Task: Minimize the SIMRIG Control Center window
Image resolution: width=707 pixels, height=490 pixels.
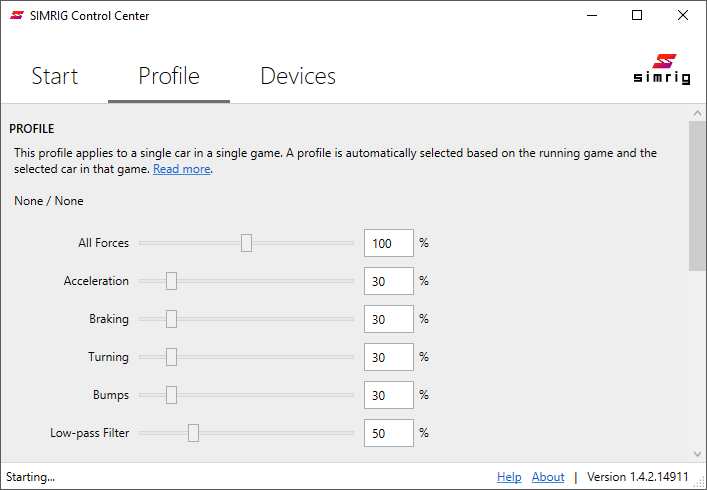Action: (x=592, y=15)
